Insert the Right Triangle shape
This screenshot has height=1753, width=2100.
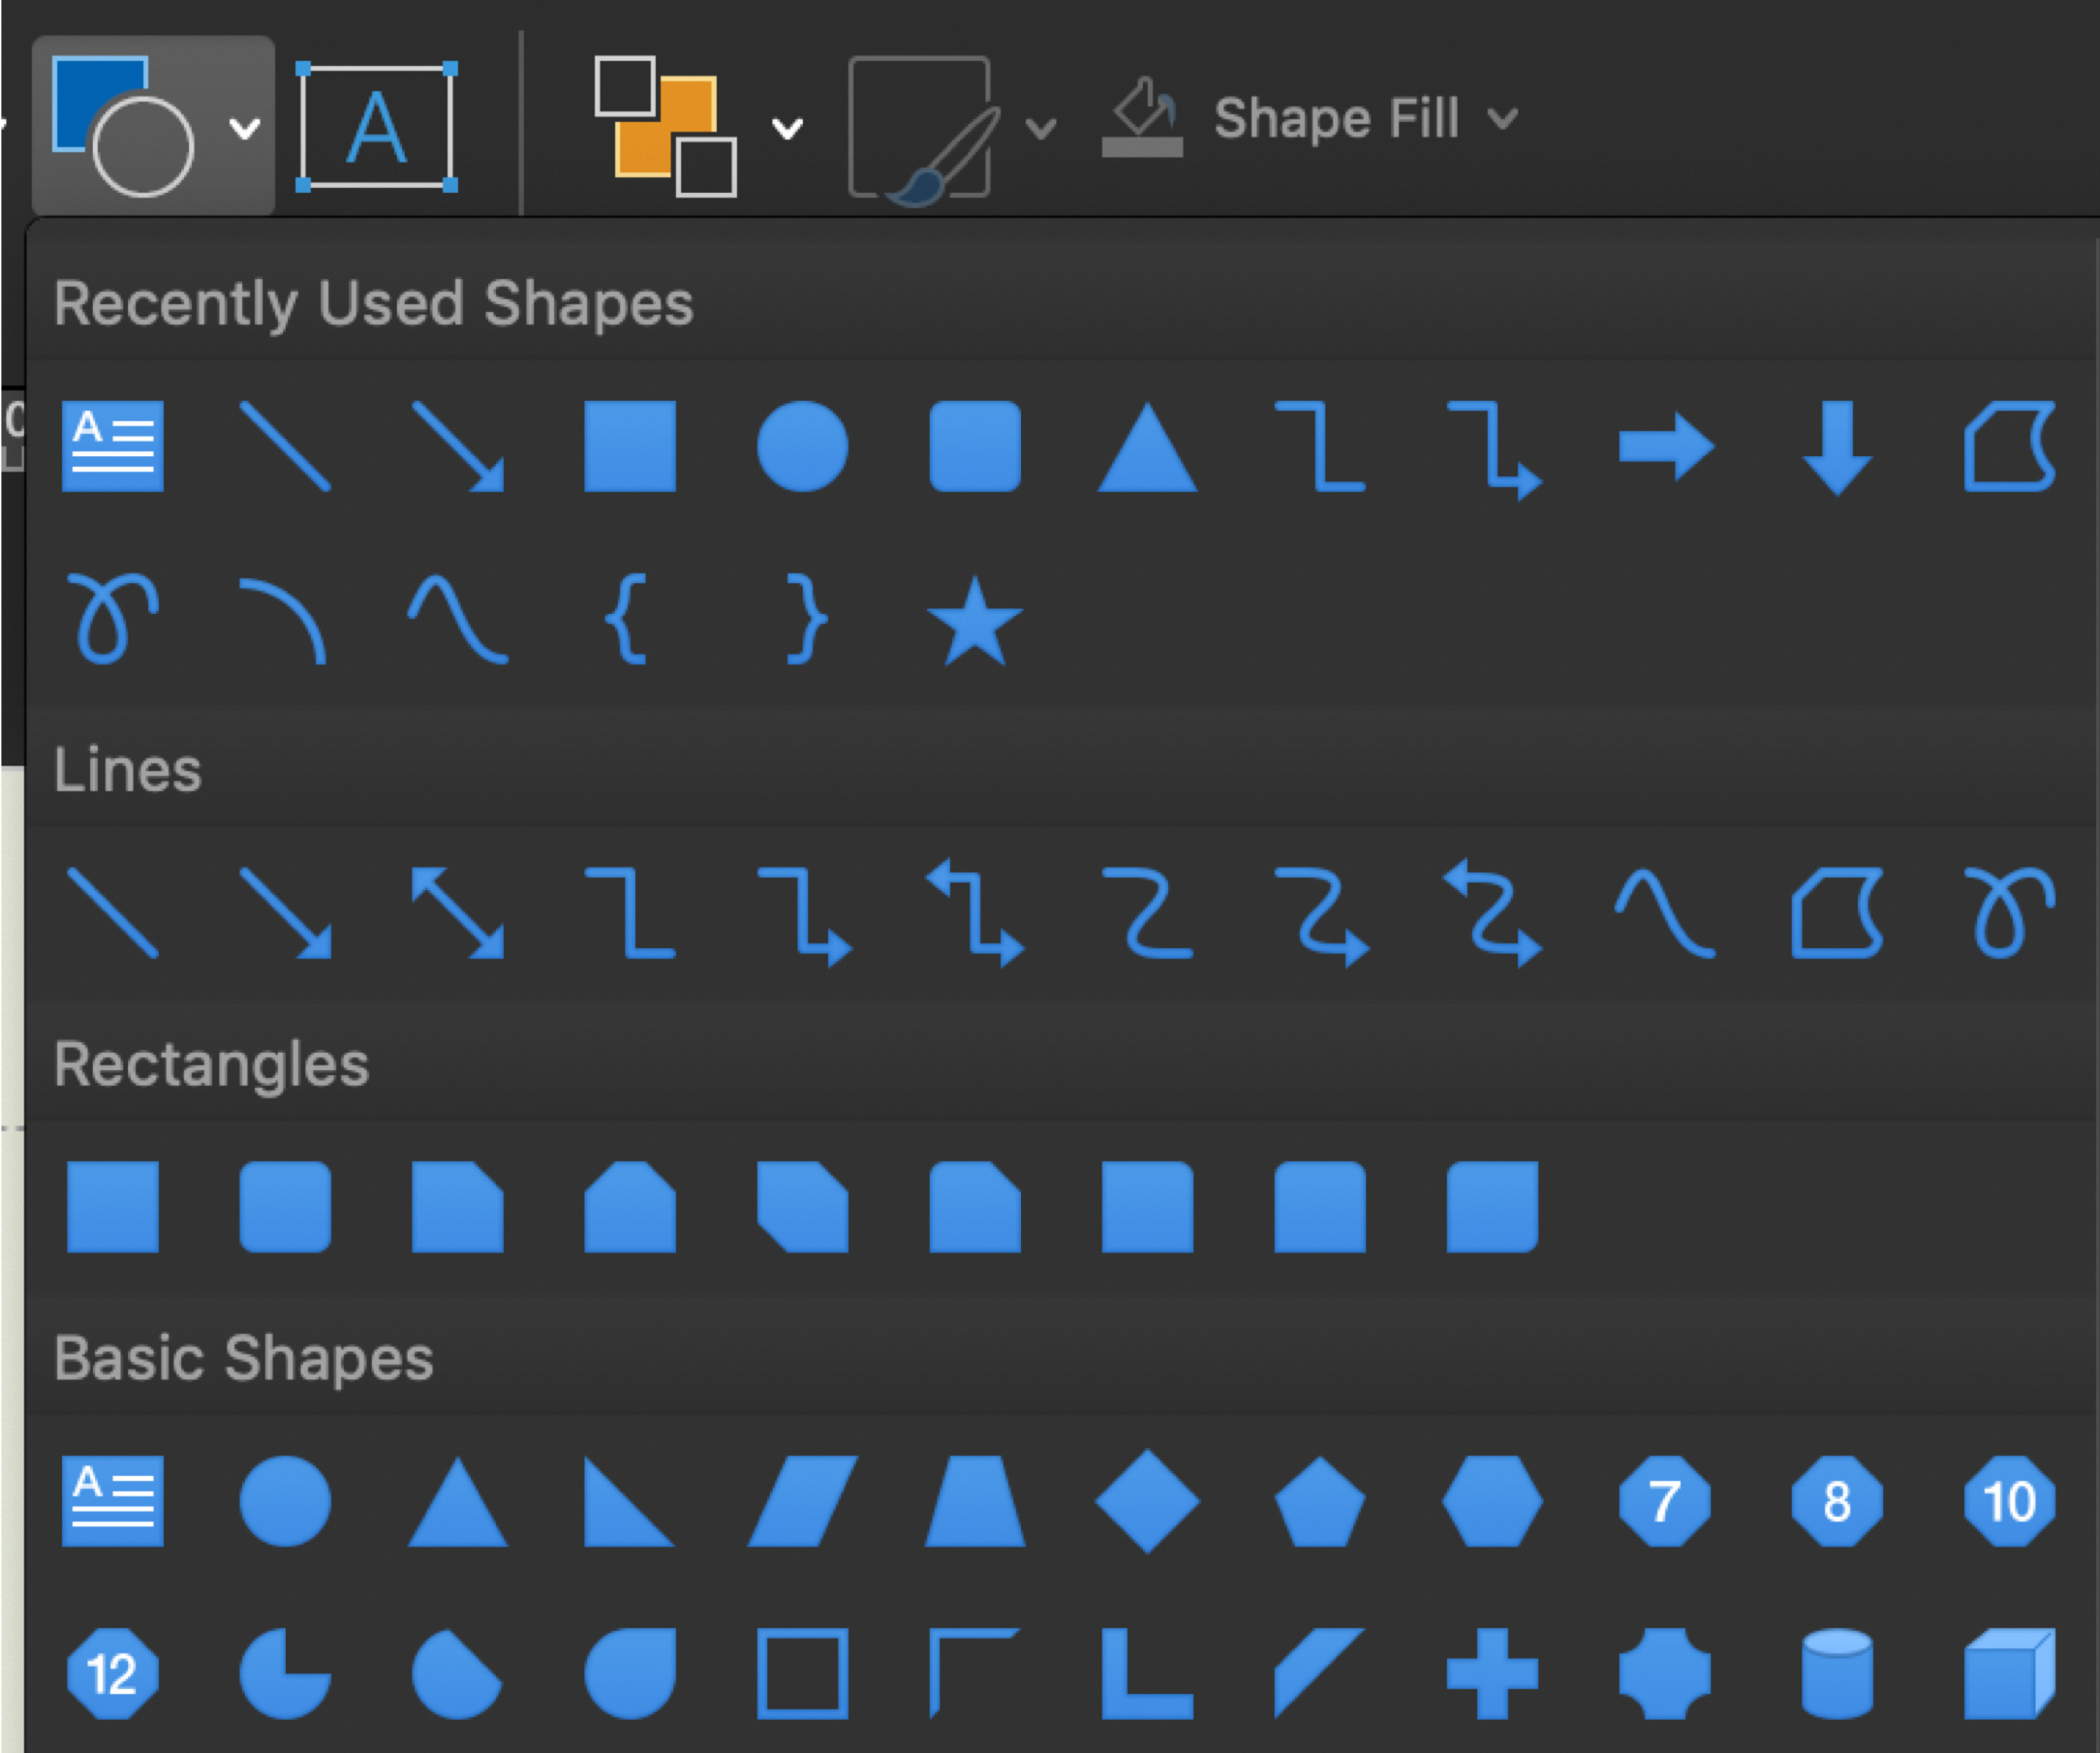pyautogui.click(x=629, y=1501)
